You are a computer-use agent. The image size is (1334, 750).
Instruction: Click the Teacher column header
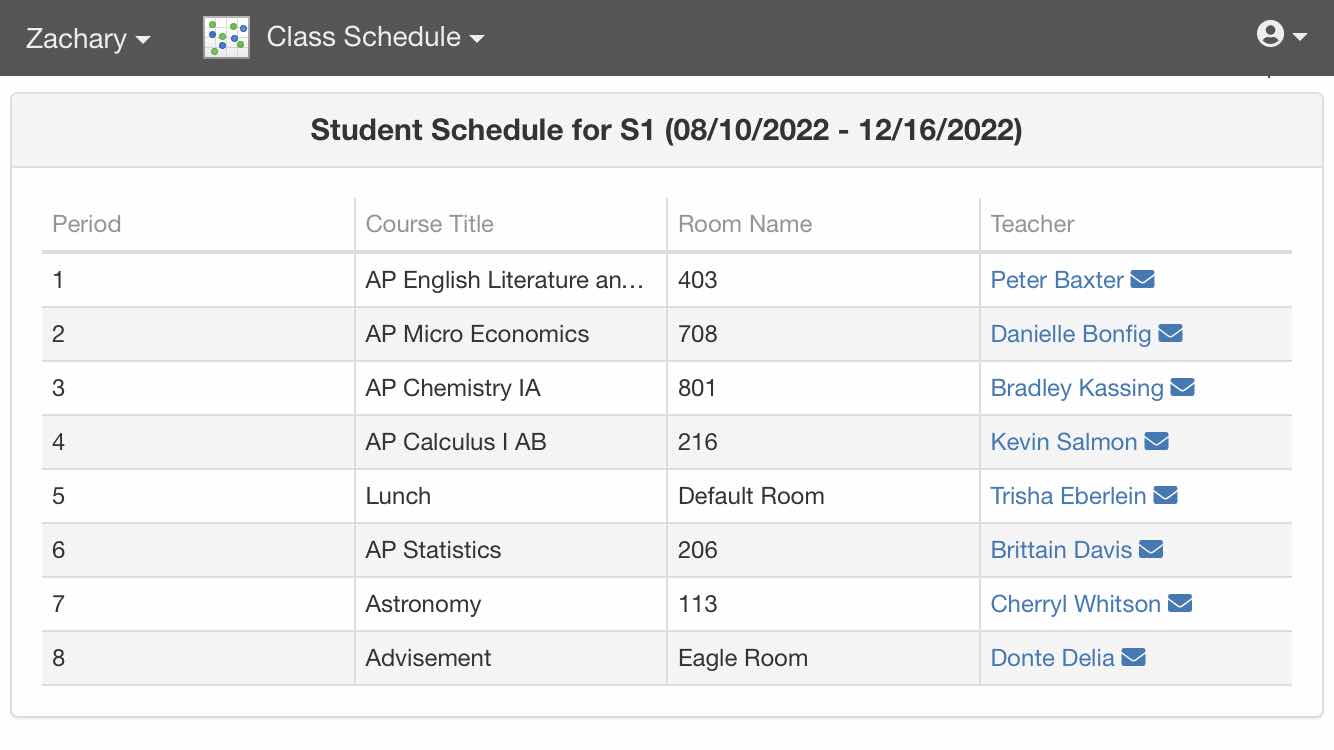pyautogui.click(x=1032, y=224)
